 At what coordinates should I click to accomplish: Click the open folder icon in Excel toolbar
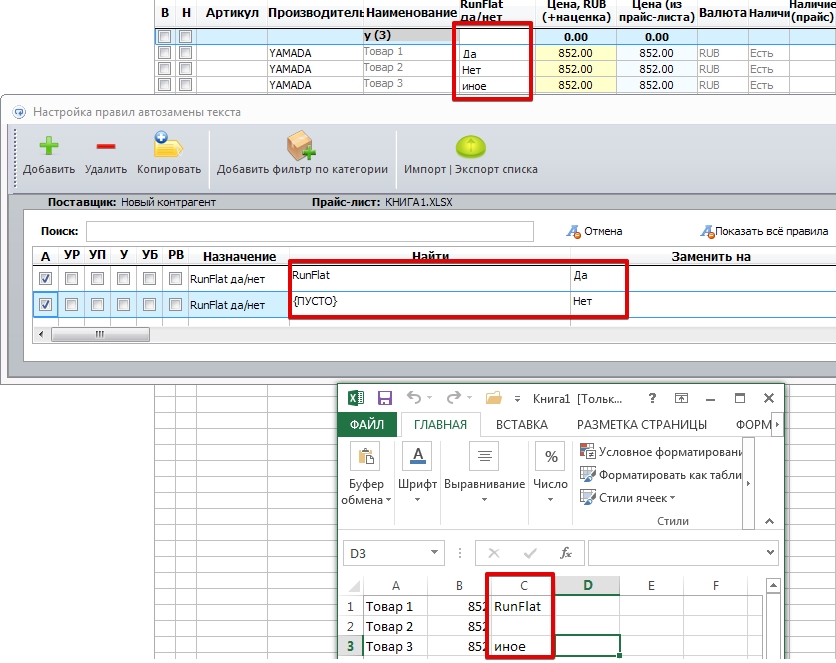click(x=494, y=398)
